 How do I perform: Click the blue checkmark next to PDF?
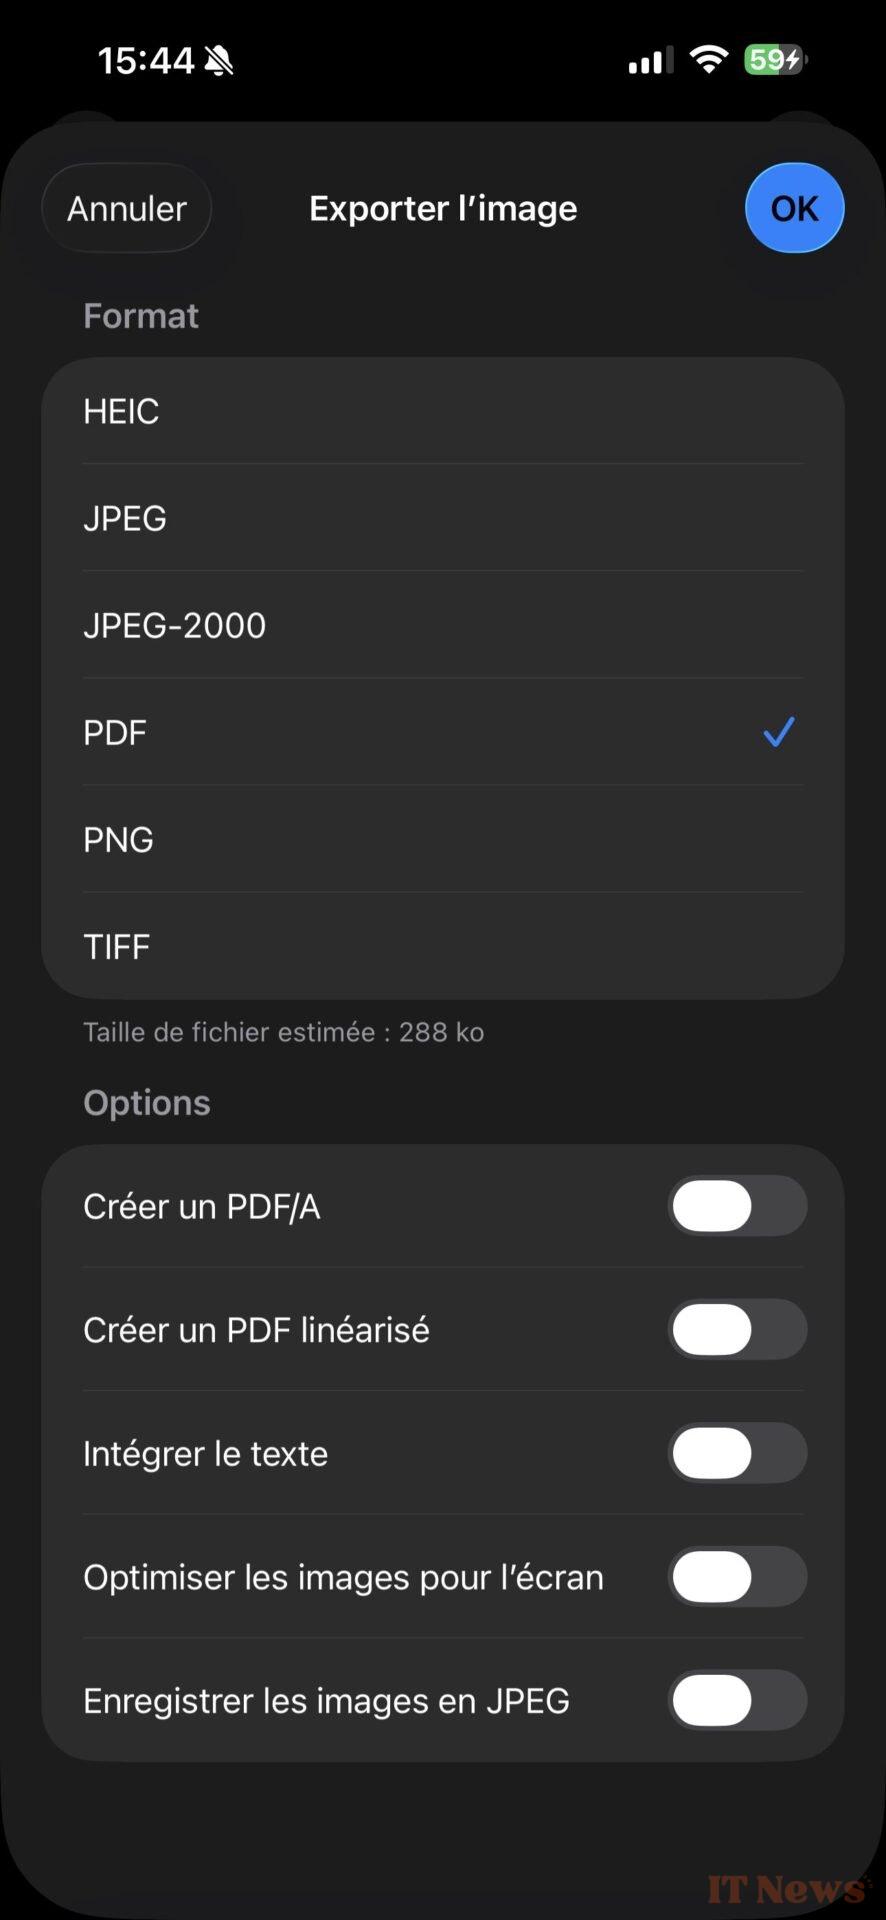[x=778, y=732]
